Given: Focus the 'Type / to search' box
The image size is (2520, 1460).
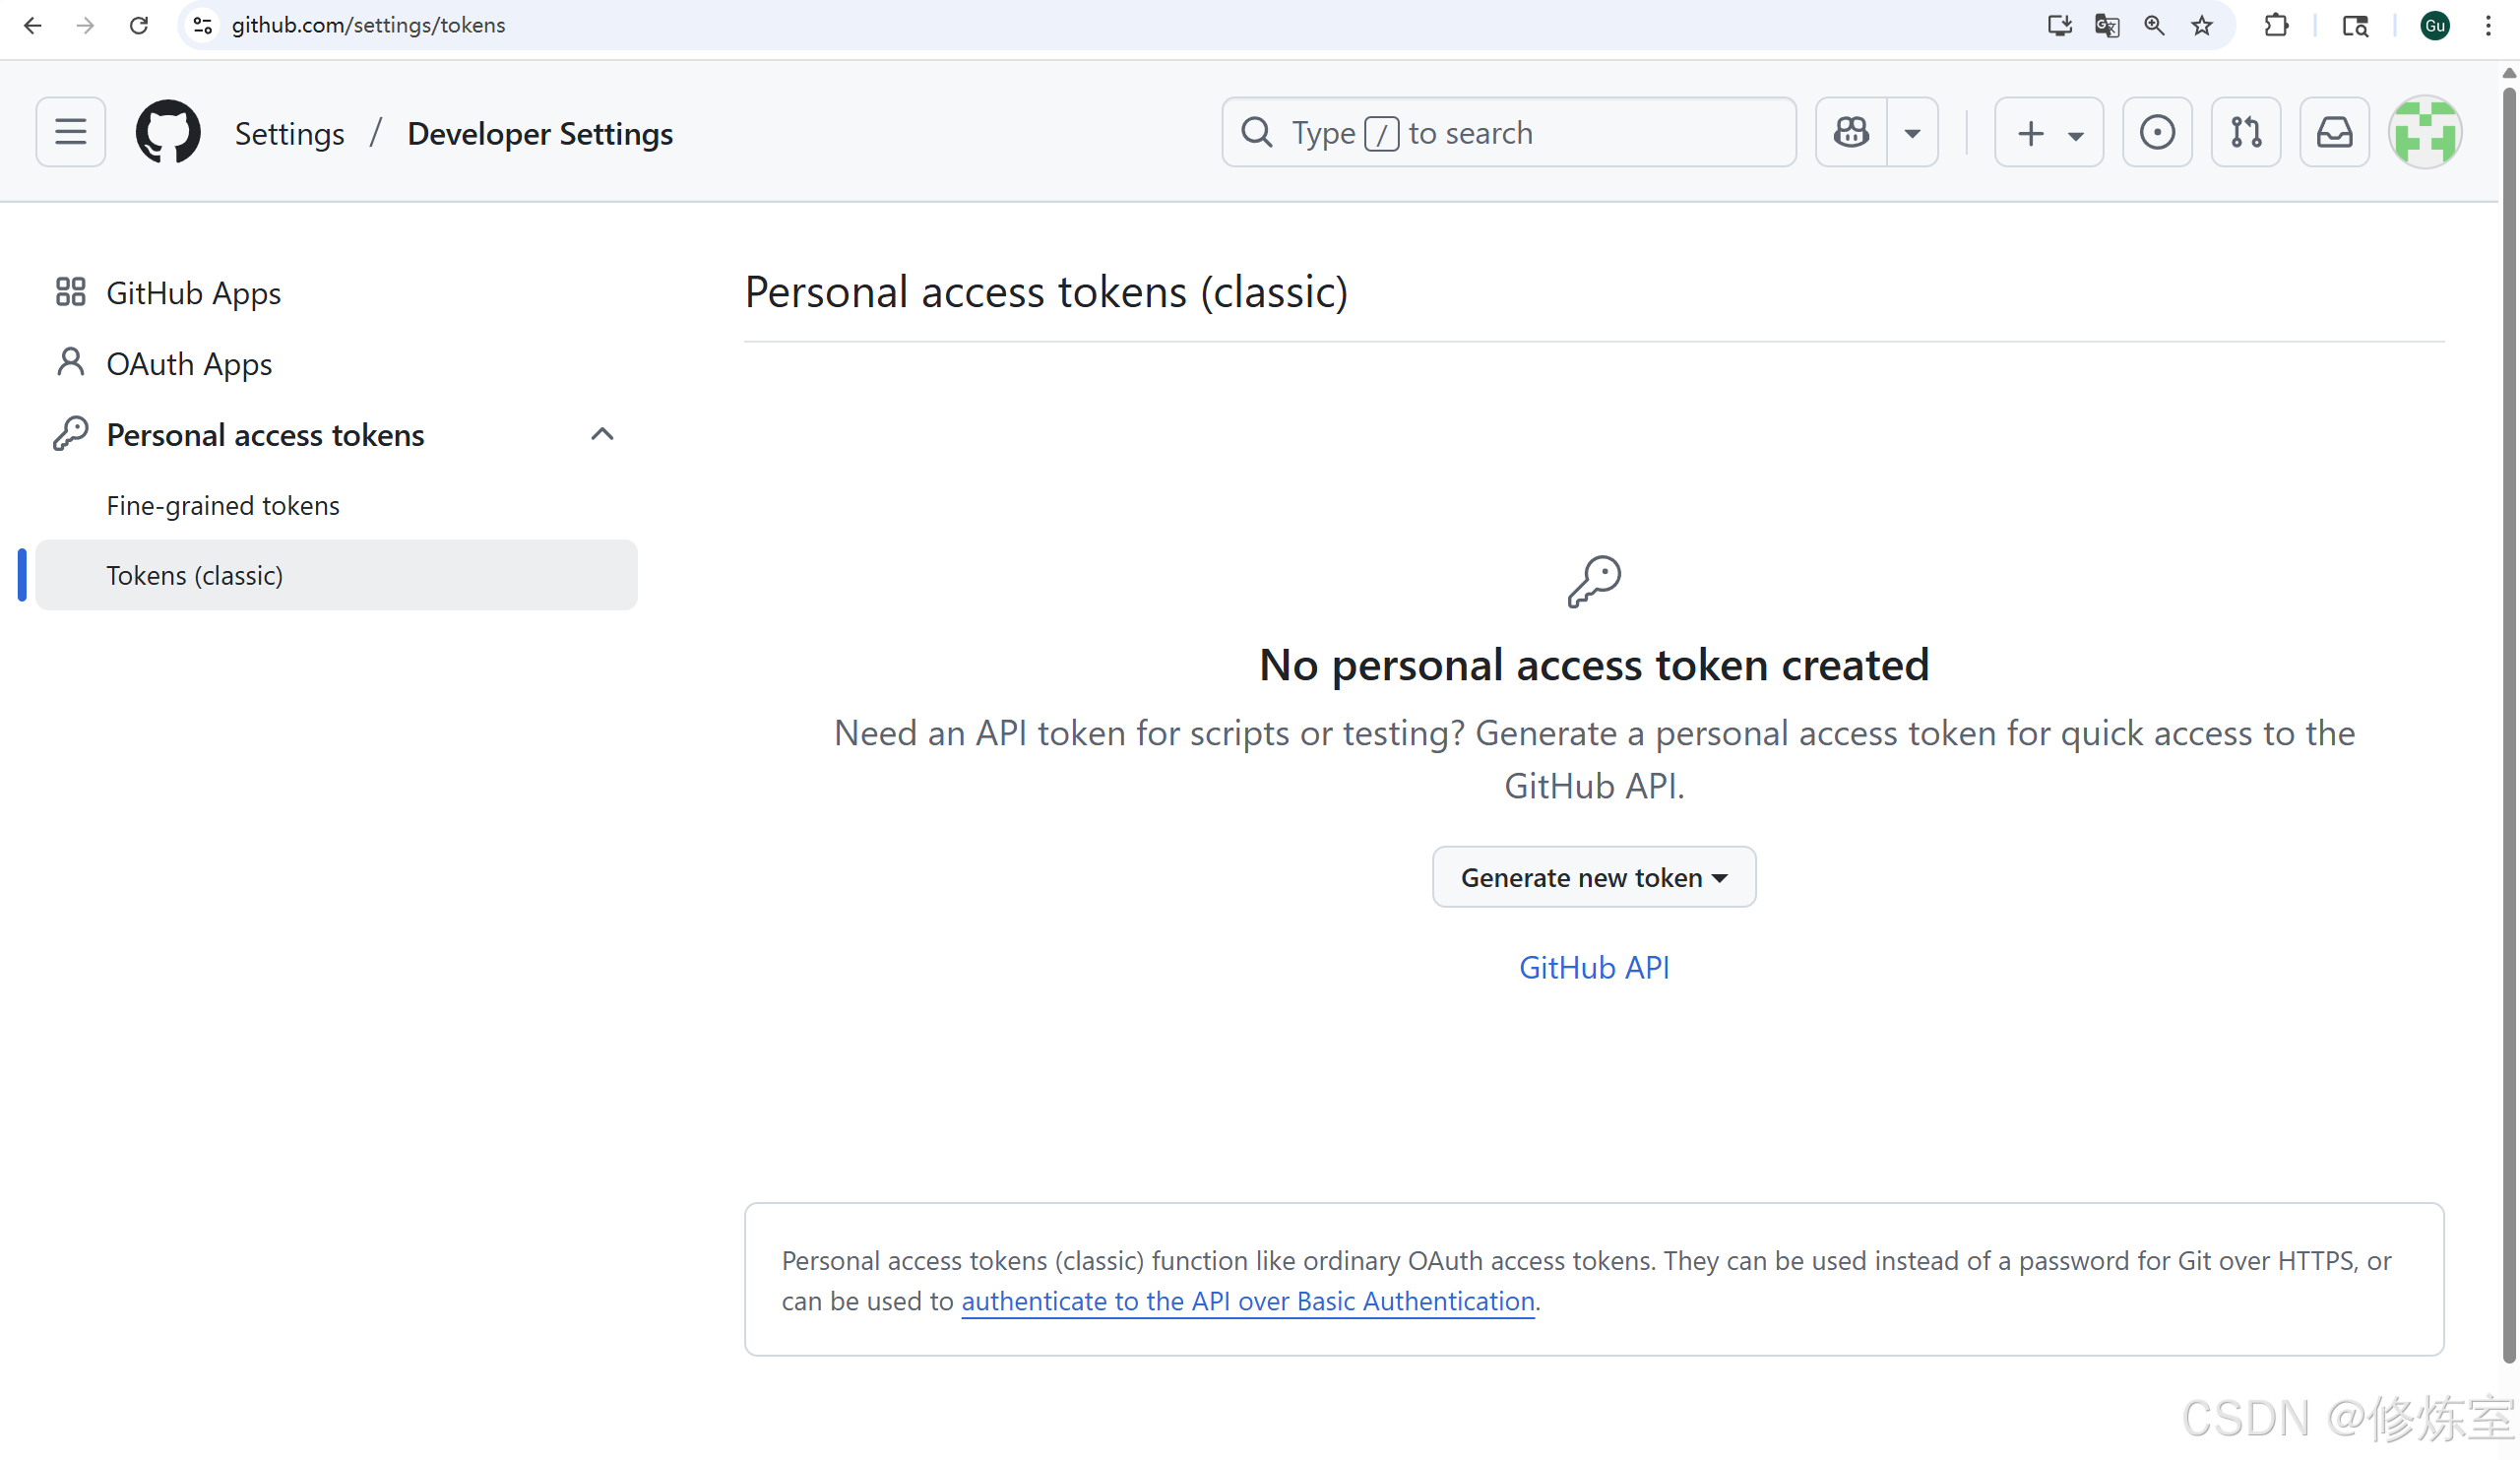Looking at the screenshot, I should 1509,132.
